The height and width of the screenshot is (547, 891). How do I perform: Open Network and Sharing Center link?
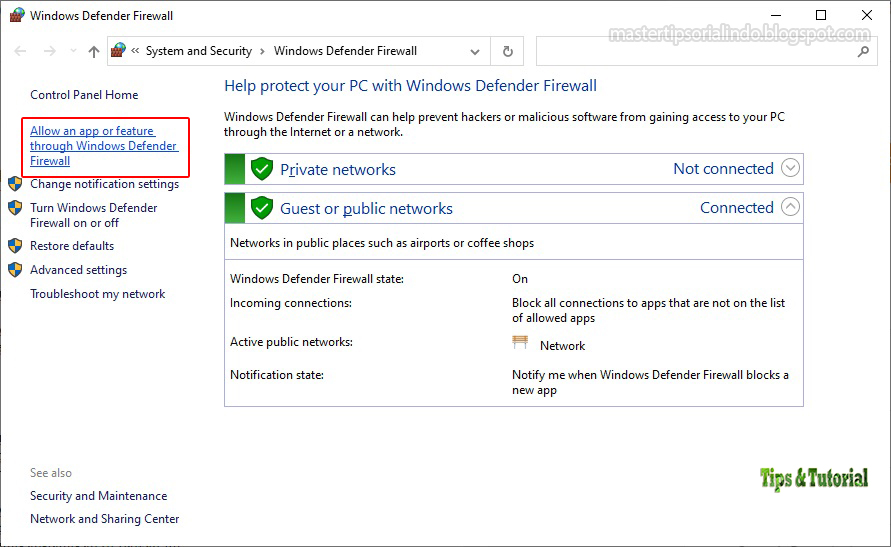click(x=105, y=519)
